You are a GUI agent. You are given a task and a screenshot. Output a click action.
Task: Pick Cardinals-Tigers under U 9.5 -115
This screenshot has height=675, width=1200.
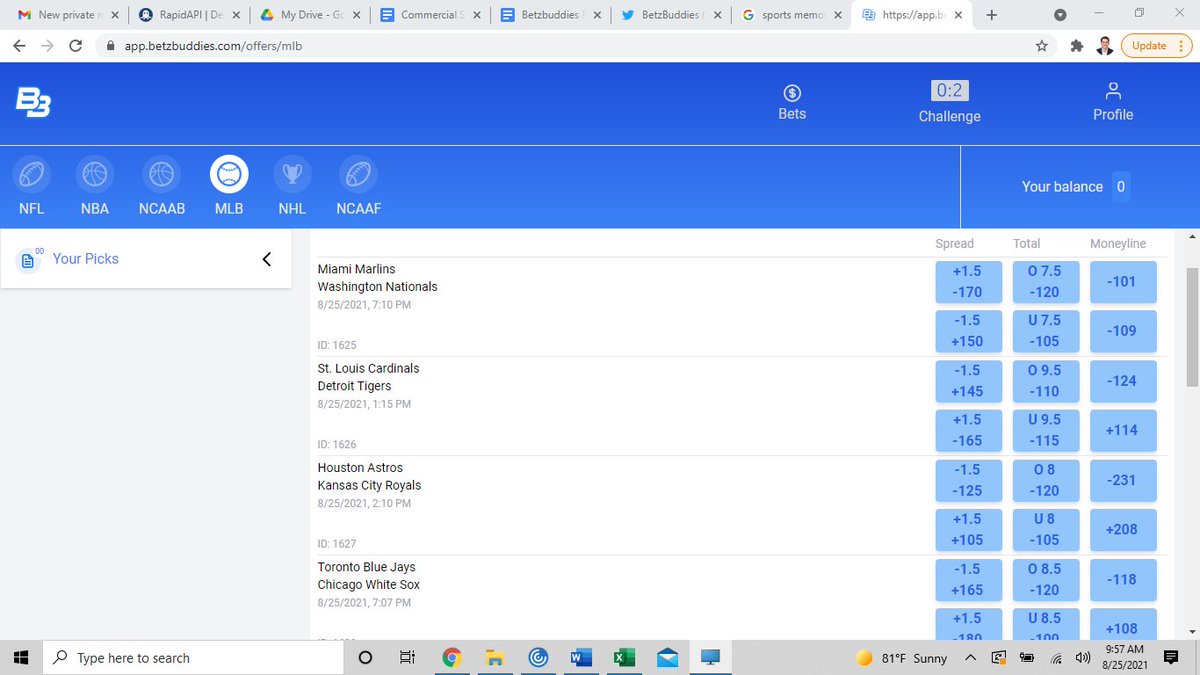tap(1044, 430)
